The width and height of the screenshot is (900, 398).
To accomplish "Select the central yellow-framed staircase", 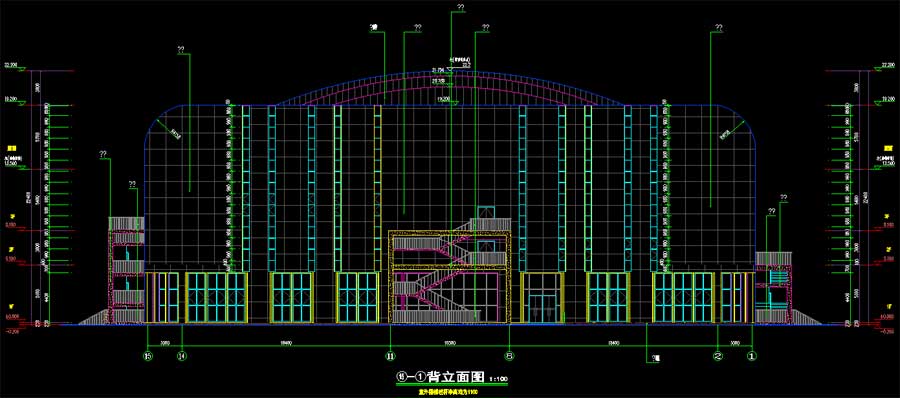I will pyautogui.click(x=449, y=277).
